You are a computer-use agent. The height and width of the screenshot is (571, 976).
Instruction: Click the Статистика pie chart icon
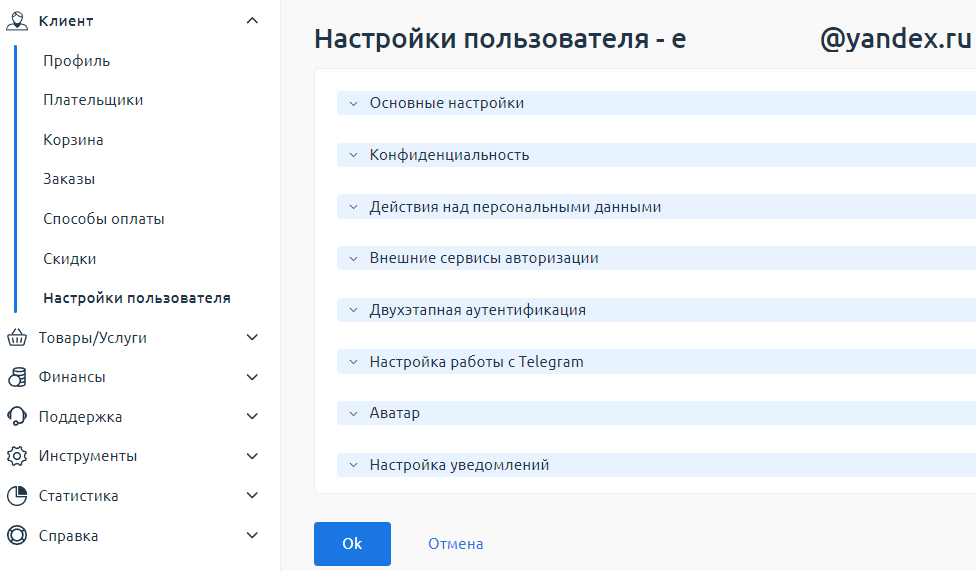(x=17, y=496)
